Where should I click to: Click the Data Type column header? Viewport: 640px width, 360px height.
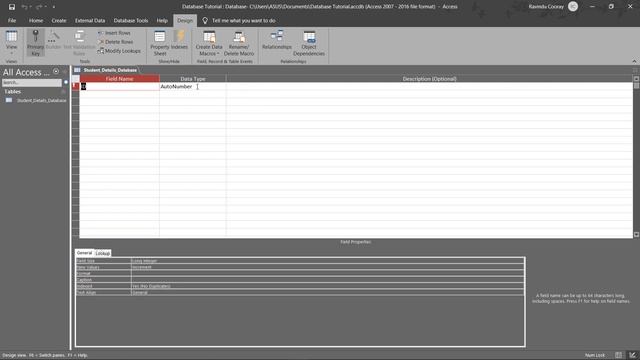(x=193, y=79)
